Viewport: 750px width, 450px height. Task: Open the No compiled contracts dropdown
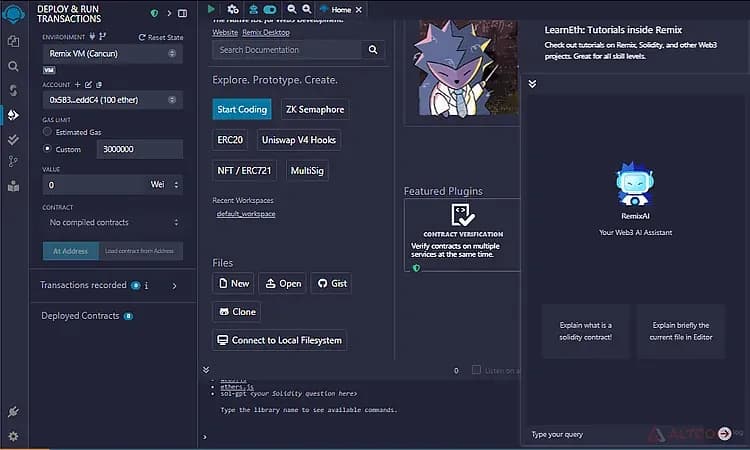tap(113, 222)
